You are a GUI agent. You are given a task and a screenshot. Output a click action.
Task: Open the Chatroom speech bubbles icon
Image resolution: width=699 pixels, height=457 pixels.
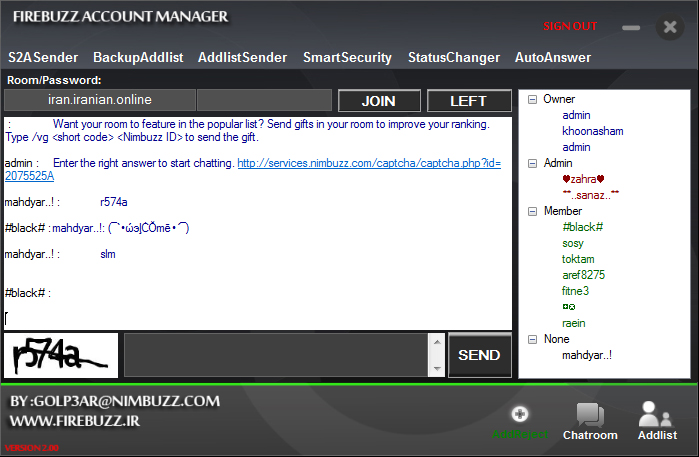(x=590, y=415)
